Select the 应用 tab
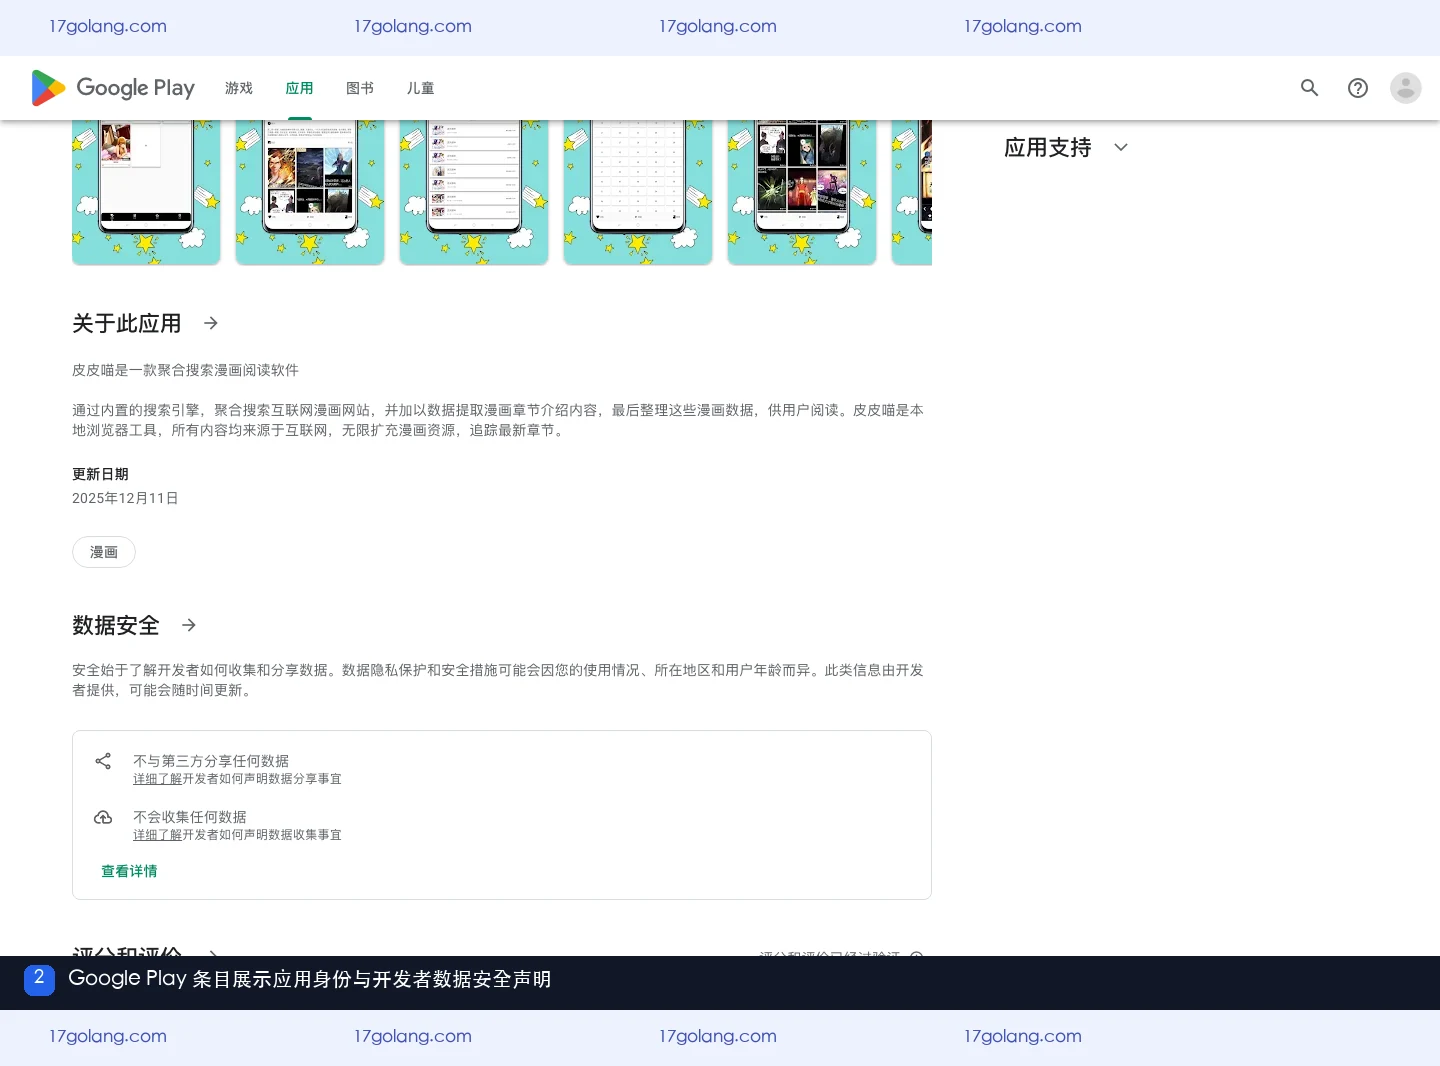Image resolution: width=1440 pixels, height=1066 pixels. pos(299,88)
